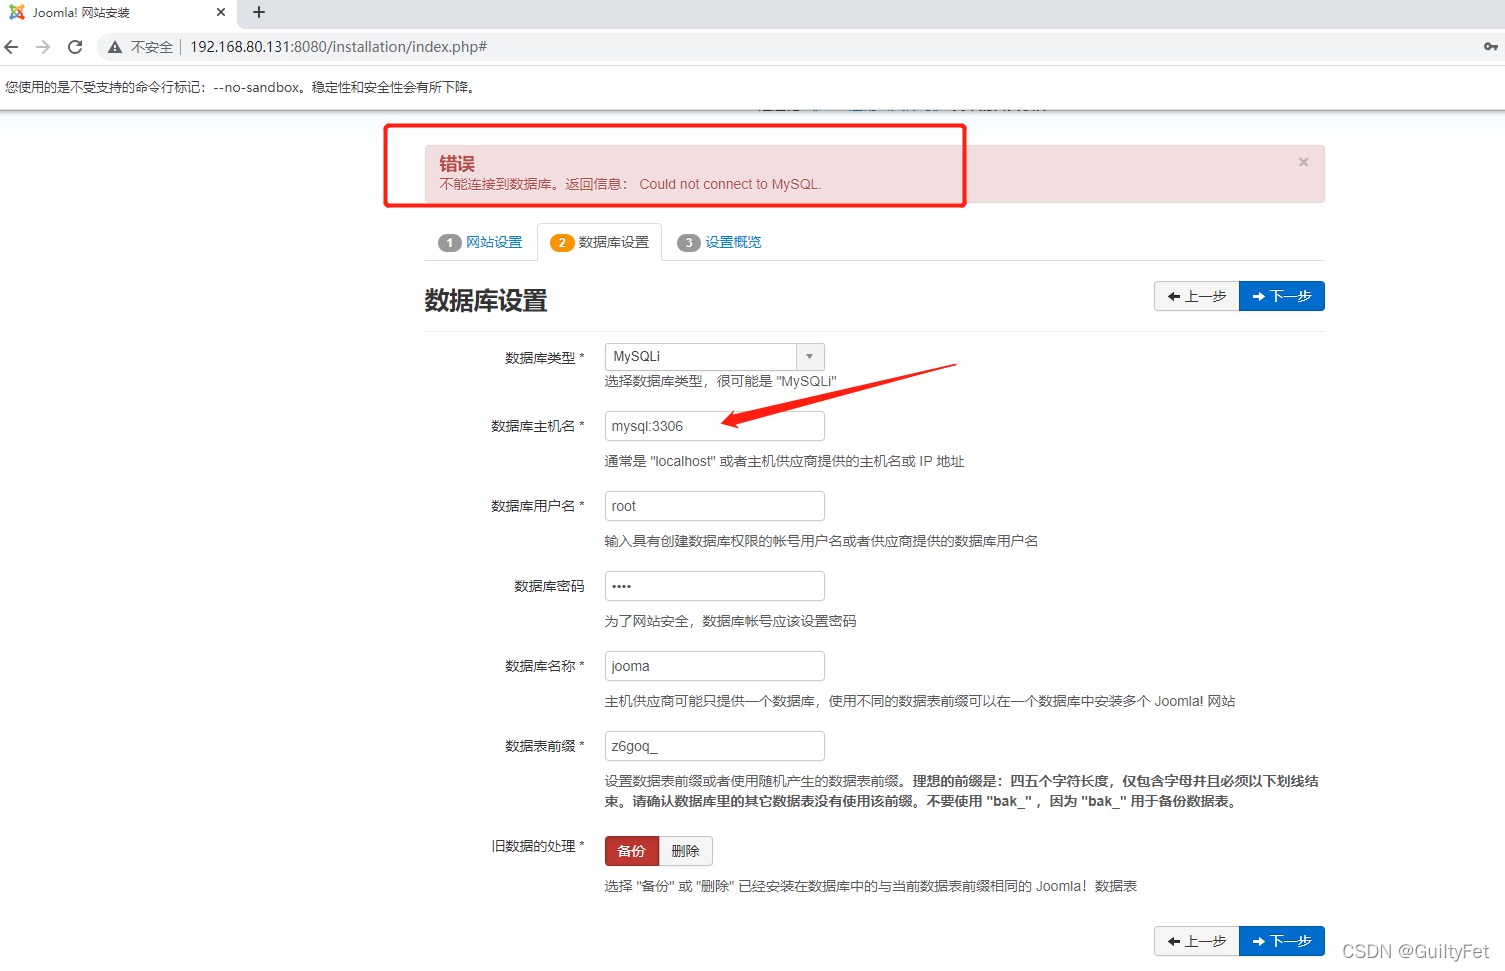Click the 数据库密码 label
The height and width of the screenshot is (971, 1505).
coord(549,586)
